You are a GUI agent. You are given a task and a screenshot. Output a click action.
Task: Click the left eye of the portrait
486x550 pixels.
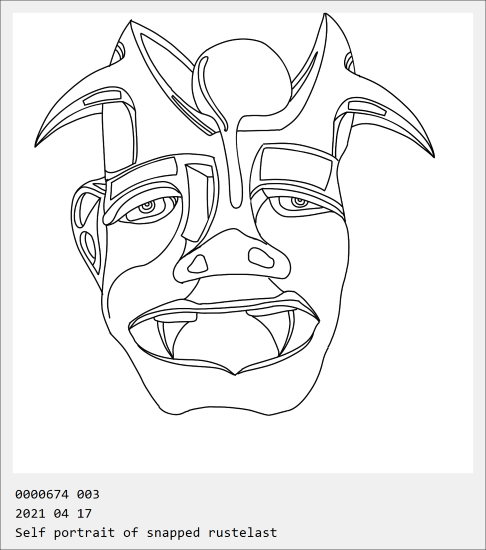tap(147, 208)
